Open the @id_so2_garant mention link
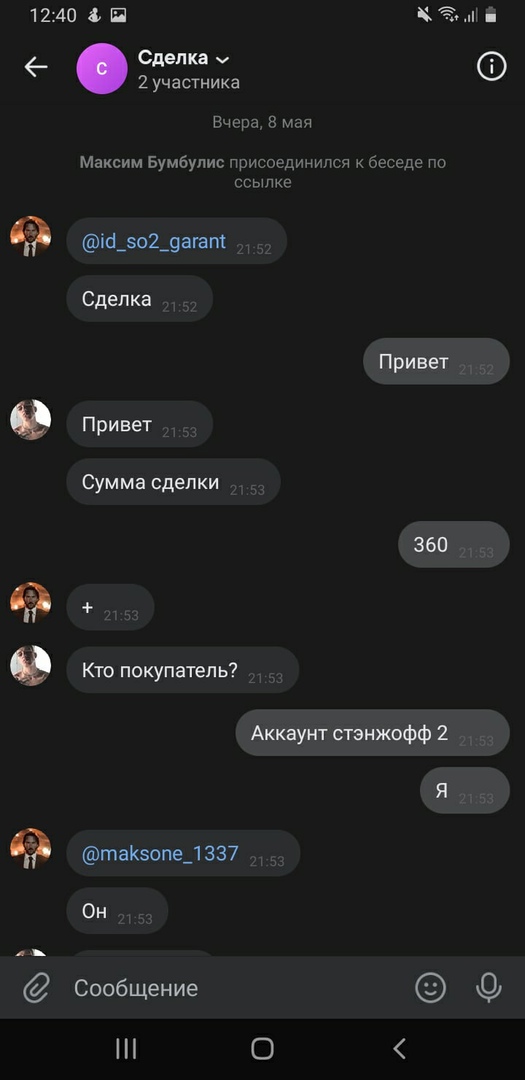The height and width of the screenshot is (1080, 525). [x=154, y=242]
